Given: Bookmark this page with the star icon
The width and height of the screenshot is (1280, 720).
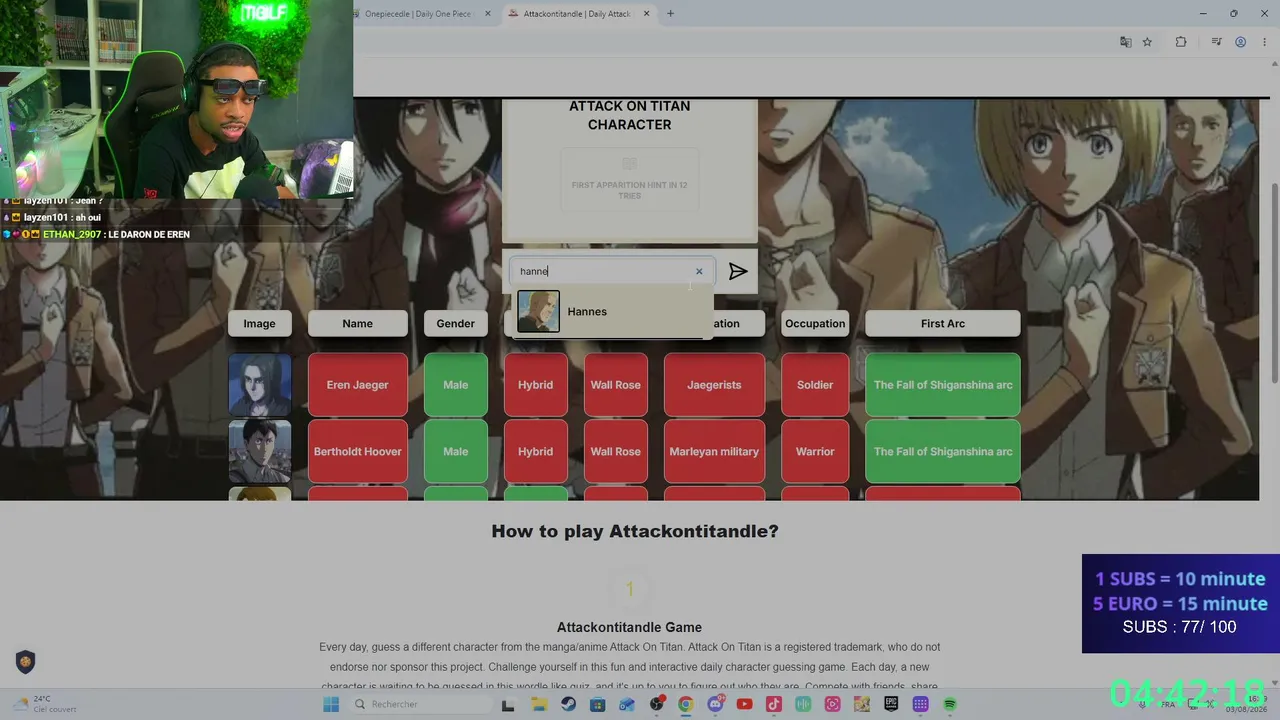Looking at the screenshot, I should [1147, 42].
